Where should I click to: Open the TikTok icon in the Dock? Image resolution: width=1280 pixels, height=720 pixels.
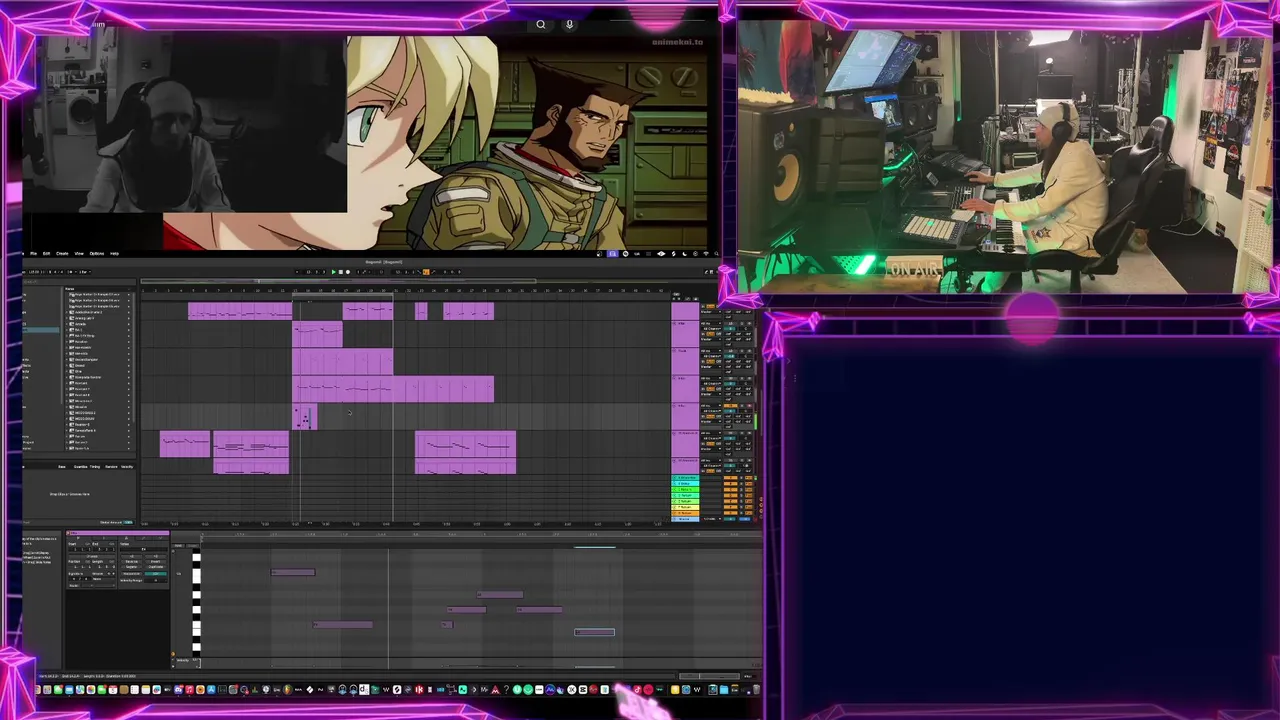pos(638,690)
